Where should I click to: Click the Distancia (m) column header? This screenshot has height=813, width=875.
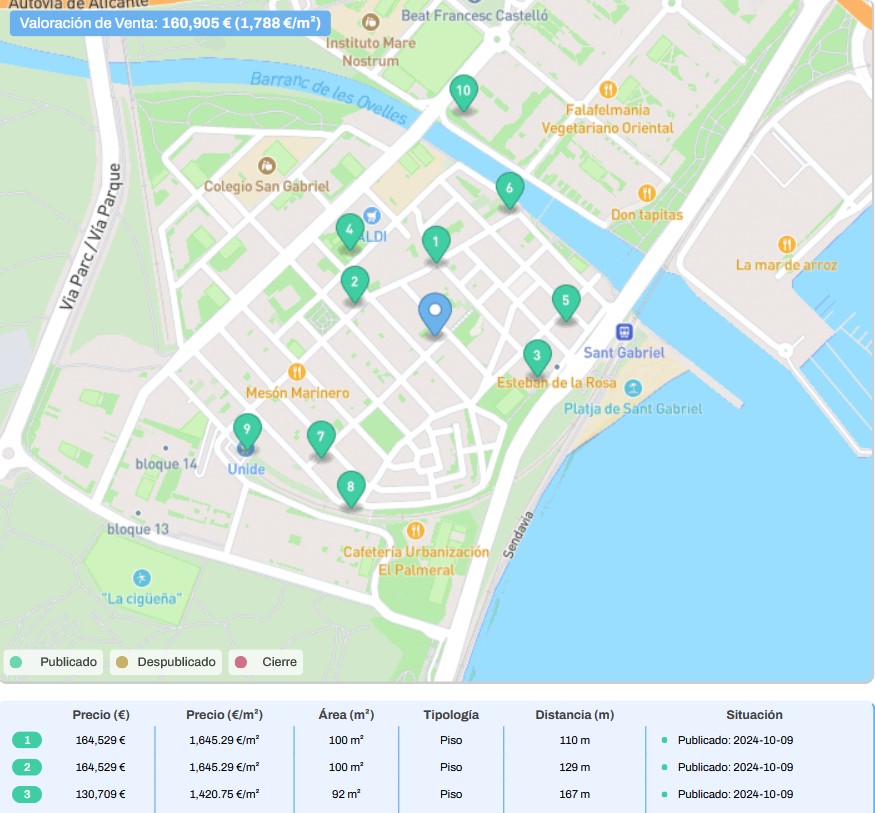point(574,715)
